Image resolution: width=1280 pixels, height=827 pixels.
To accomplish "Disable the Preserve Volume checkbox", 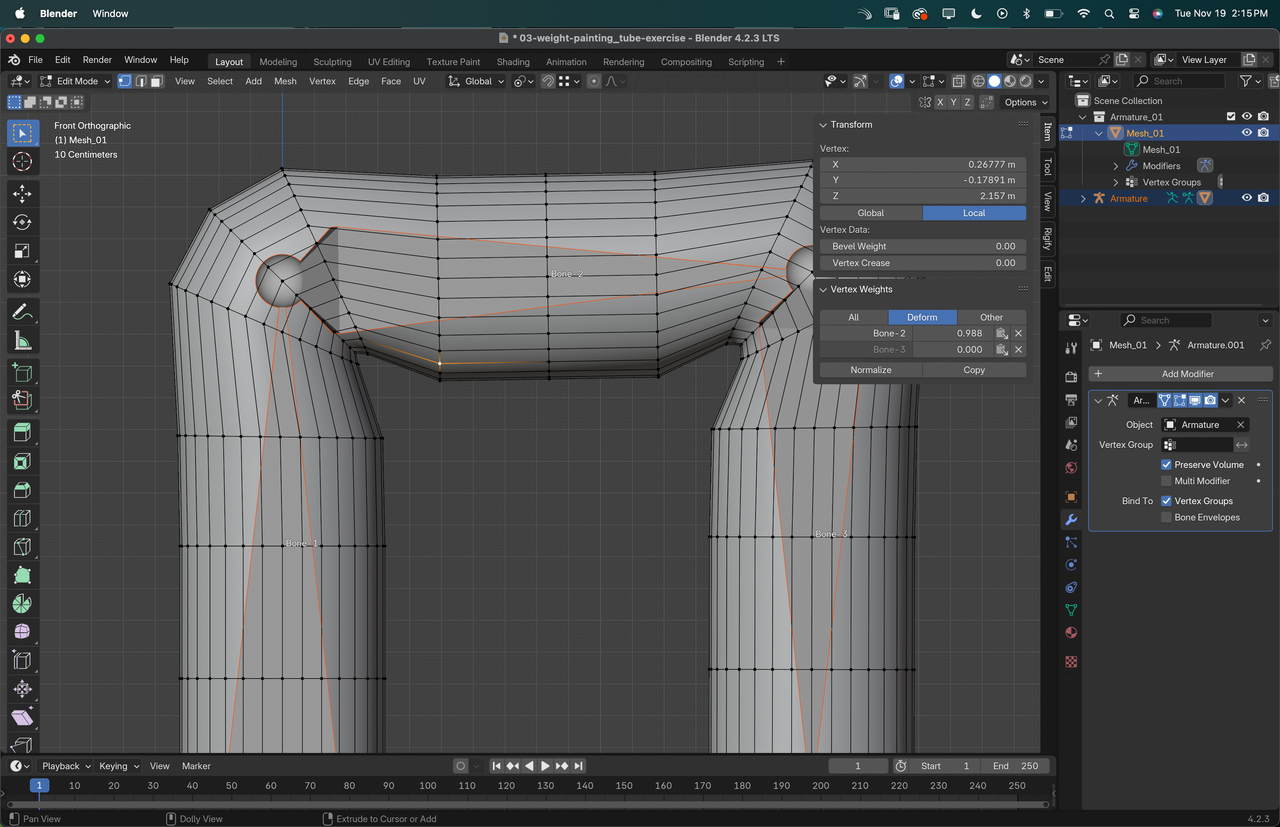I will [1166, 465].
